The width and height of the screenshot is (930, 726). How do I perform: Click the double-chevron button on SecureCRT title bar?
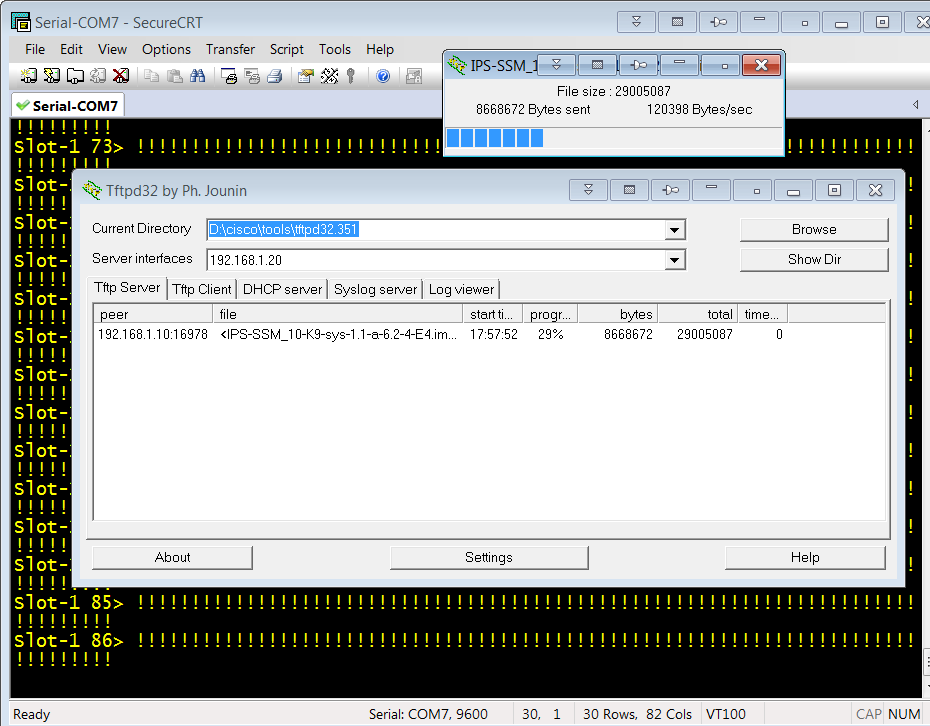coord(636,22)
